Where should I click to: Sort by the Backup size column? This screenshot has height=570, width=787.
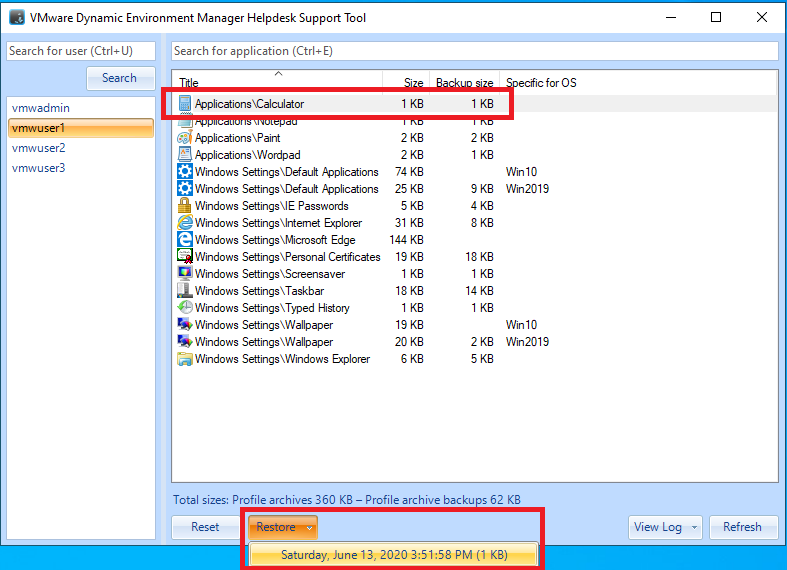[x=464, y=83]
